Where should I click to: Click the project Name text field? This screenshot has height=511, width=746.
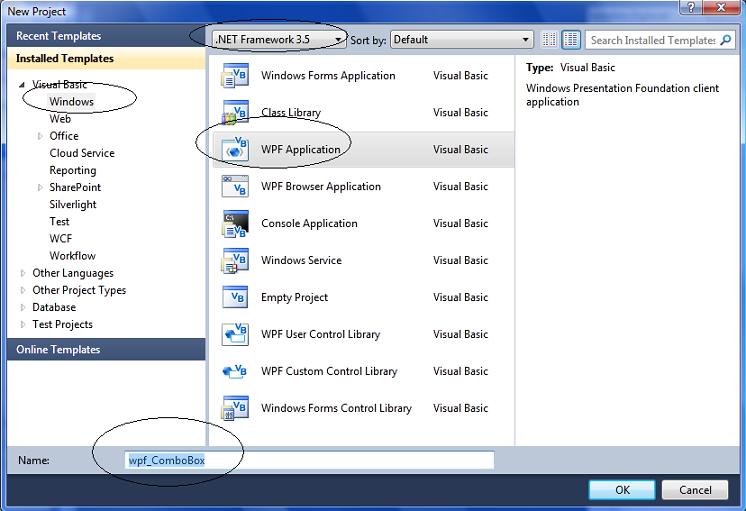pyautogui.click(x=310, y=460)
